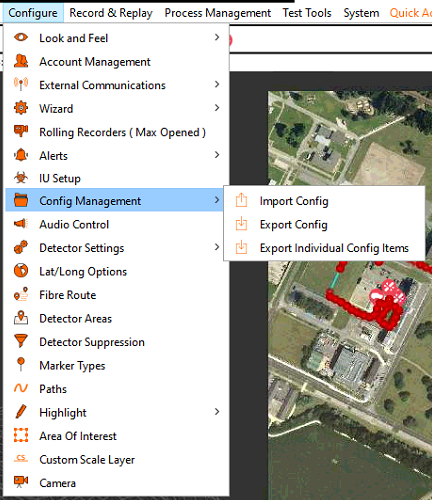Click the Fibre Route icon
The image size is (432, 500).
[x=21, y=294]
